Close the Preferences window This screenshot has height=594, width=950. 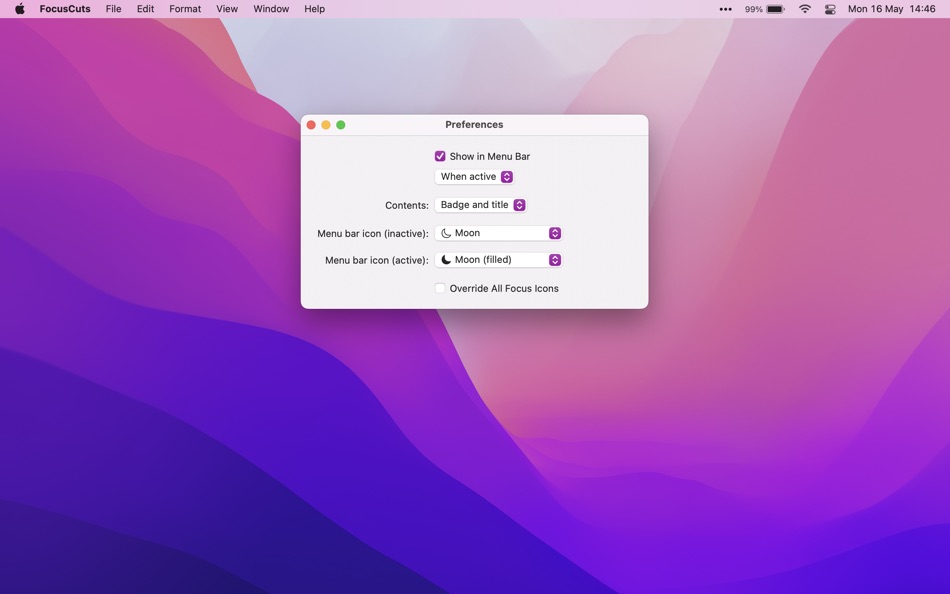click(x=311, y=125)
